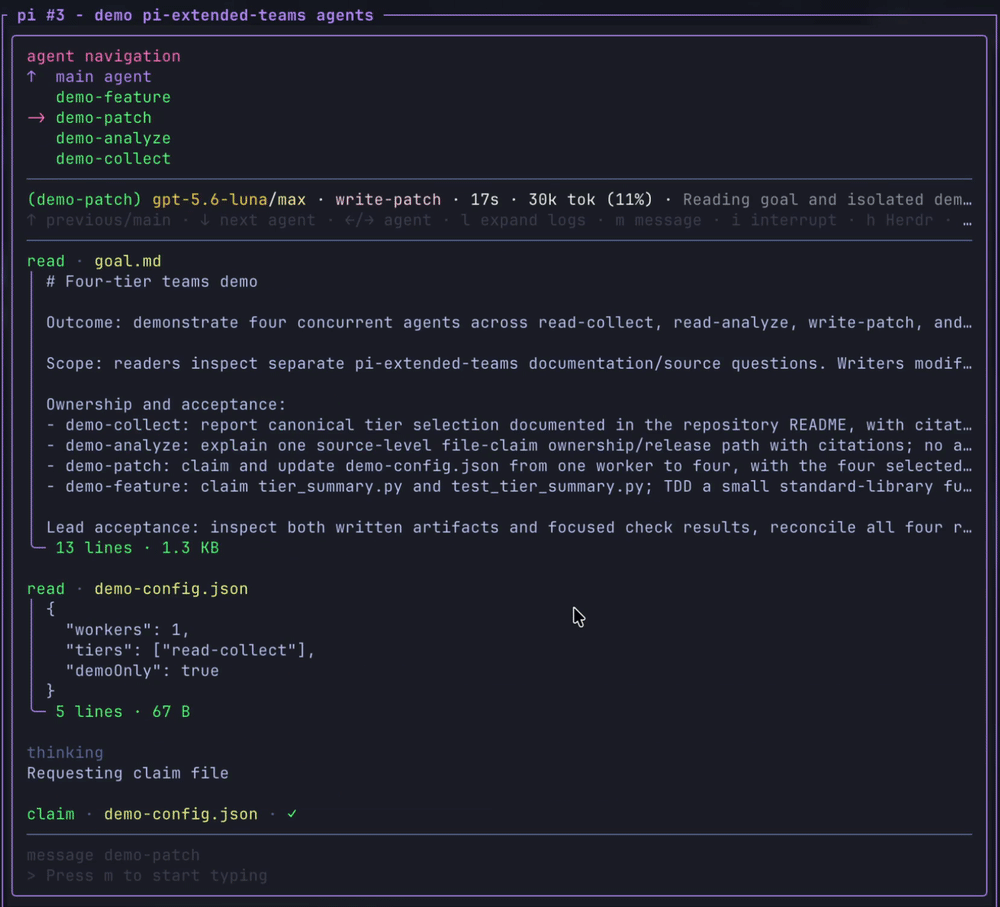Click the demo-analyze acceptance bullet
Image resolution: width=1000 pixels, height=907 pixels.
(x=509, y=445)
